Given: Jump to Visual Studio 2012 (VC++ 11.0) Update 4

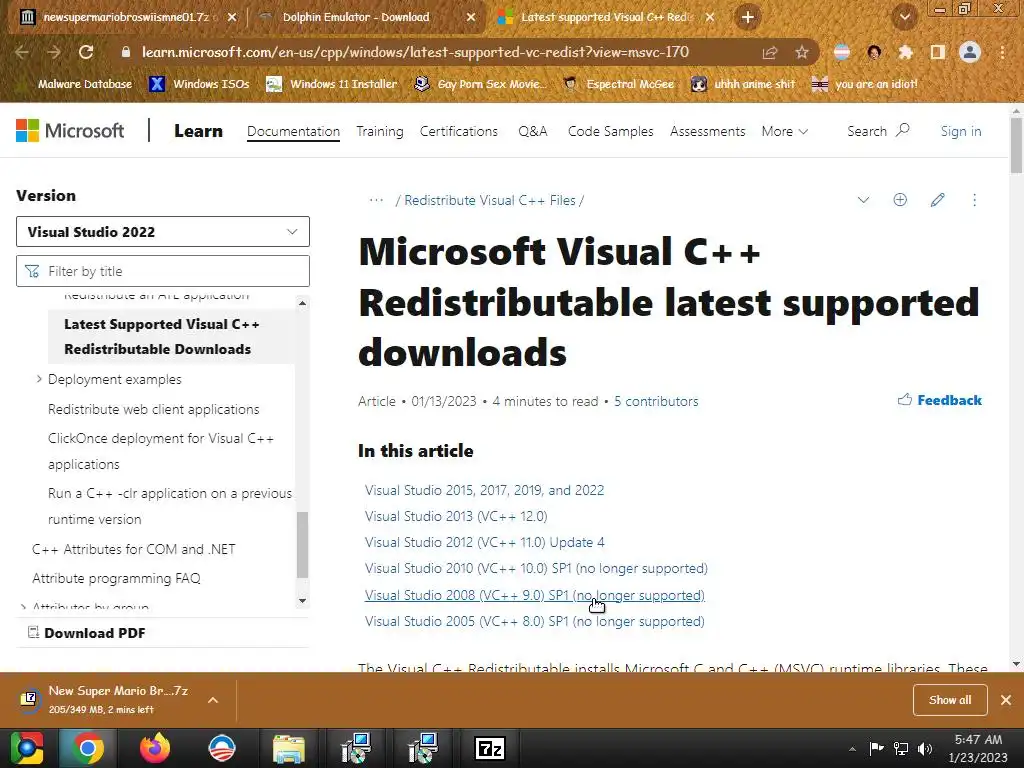Looking at the screenshot, I should click(485, 542).
